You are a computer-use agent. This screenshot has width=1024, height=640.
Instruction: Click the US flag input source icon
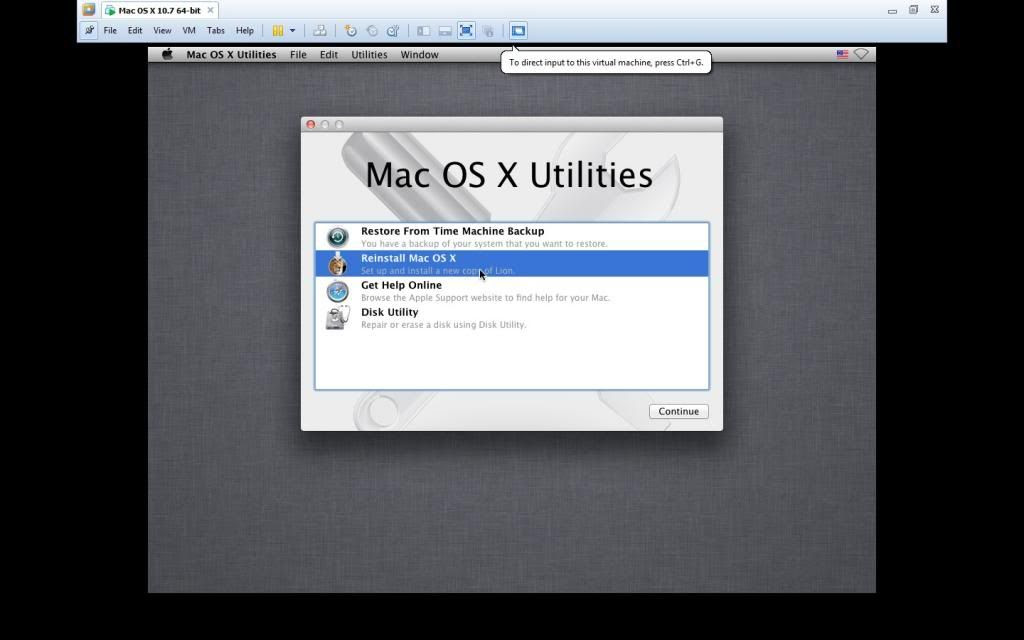click(842, 54)
